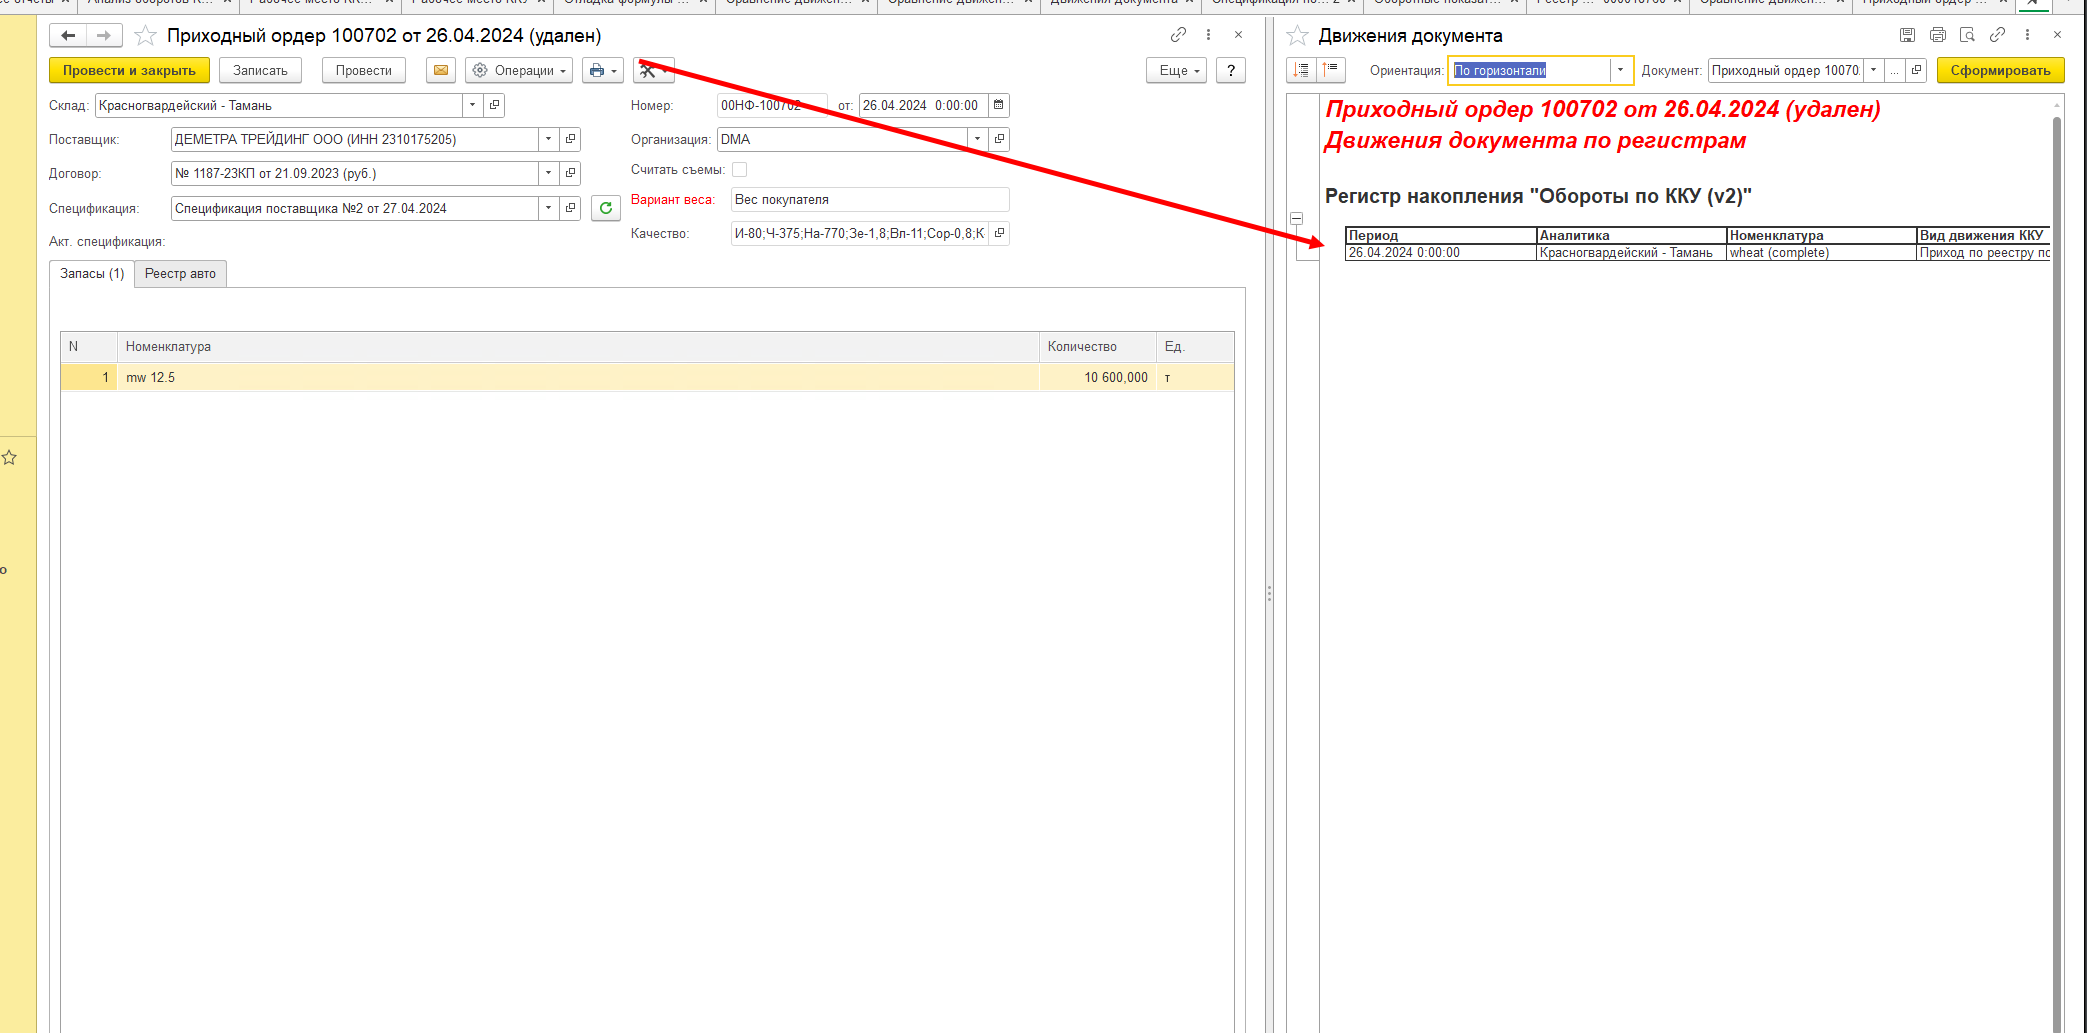Viewport: 2087px width, 1033px height.
Task: Open the Склад dropdown list
Action: 472,105
